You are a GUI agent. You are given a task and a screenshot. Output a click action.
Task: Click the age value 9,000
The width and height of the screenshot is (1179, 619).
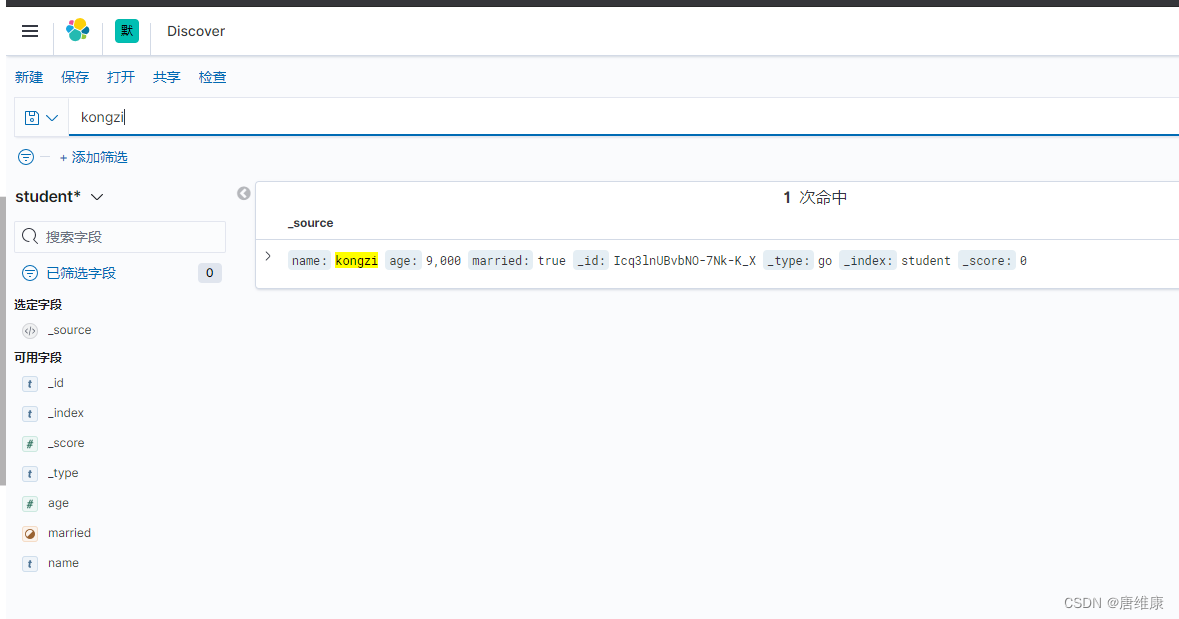[444, 260]
